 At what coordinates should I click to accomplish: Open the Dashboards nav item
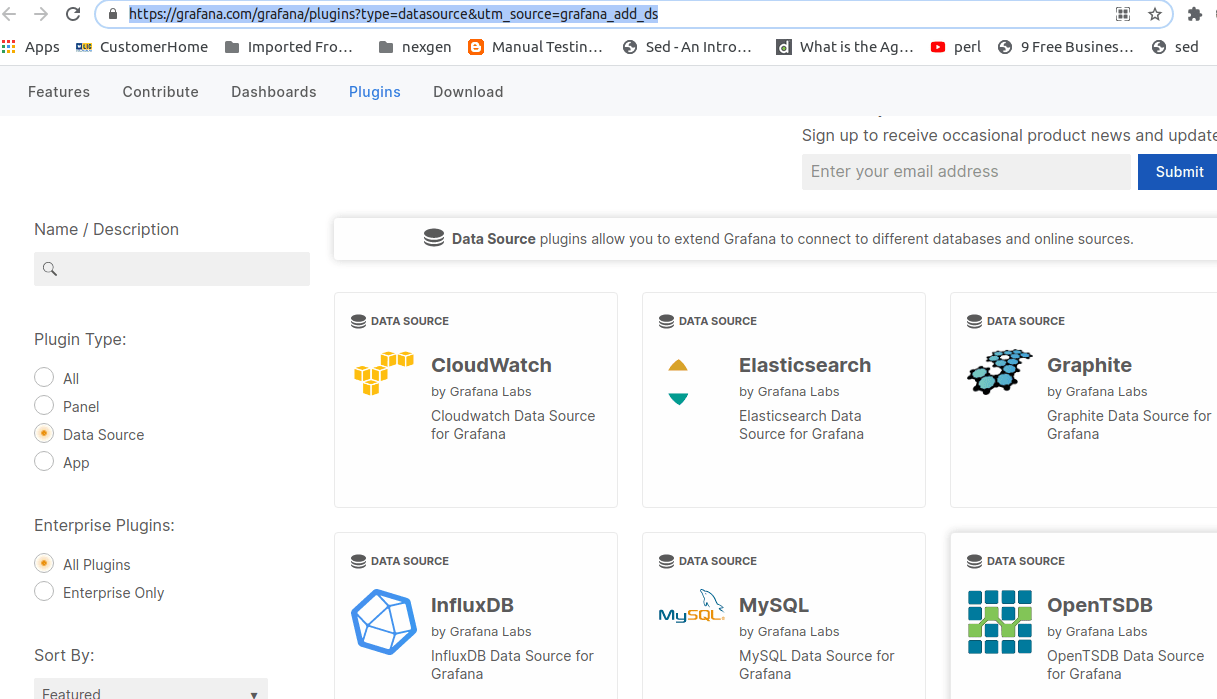(274, 92)
